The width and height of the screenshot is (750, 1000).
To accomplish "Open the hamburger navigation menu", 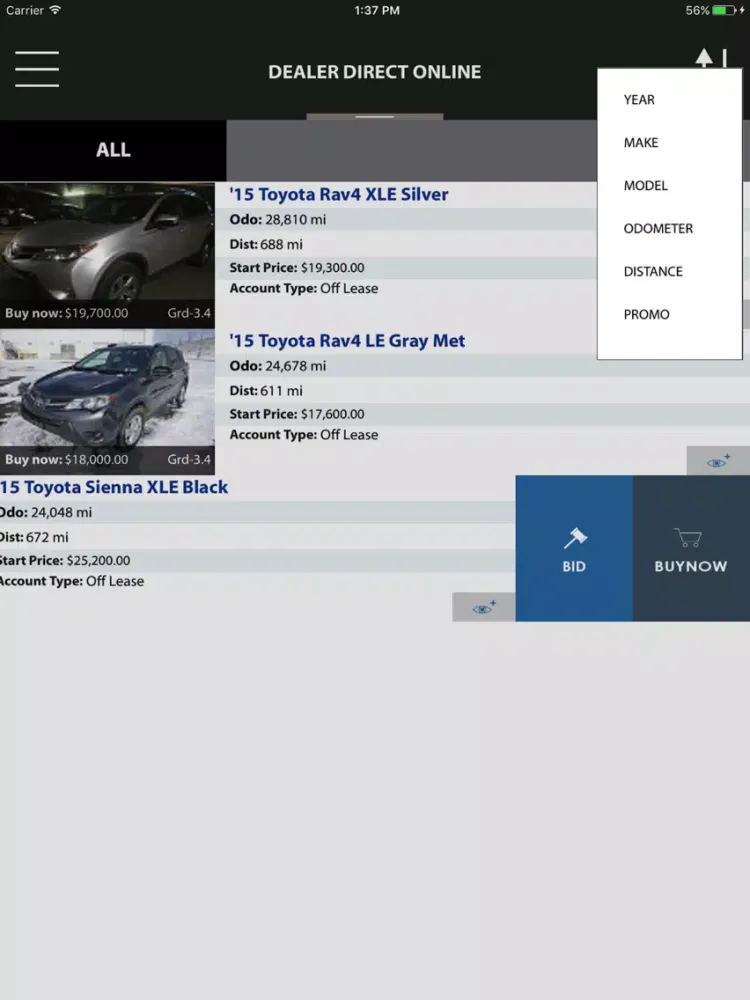I will click(x=37, y=69).
